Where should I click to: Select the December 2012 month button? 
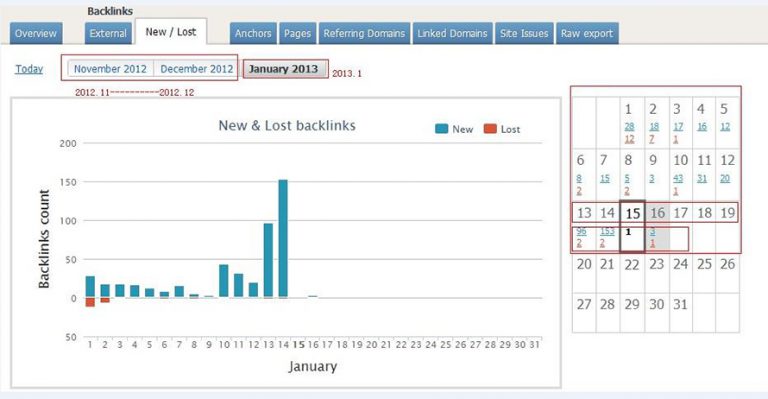pyautogui.click(x=196, y=69)
